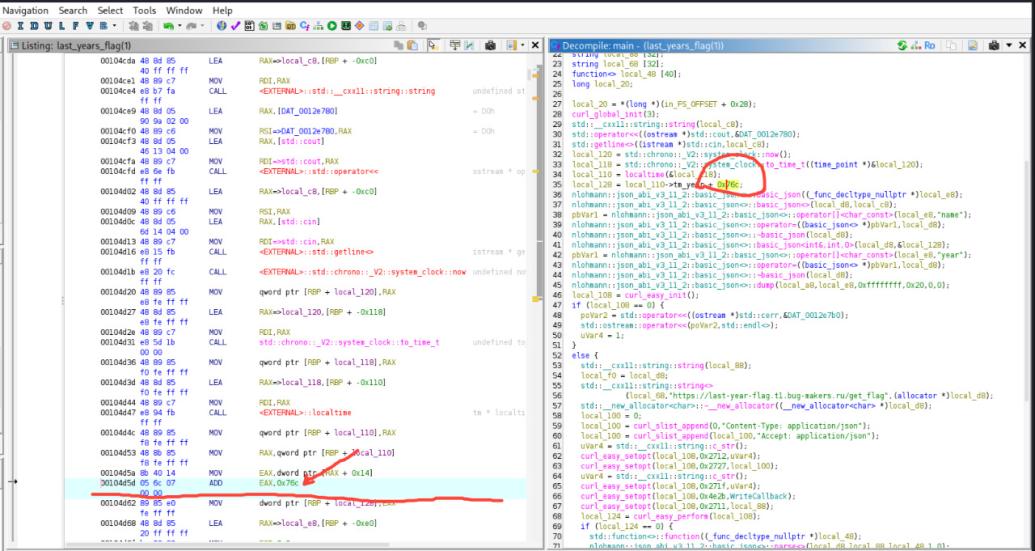Select the 'B' next bookmark navigation icon
The width and height of the screenshot is (1035, 551).
point(104,26)
